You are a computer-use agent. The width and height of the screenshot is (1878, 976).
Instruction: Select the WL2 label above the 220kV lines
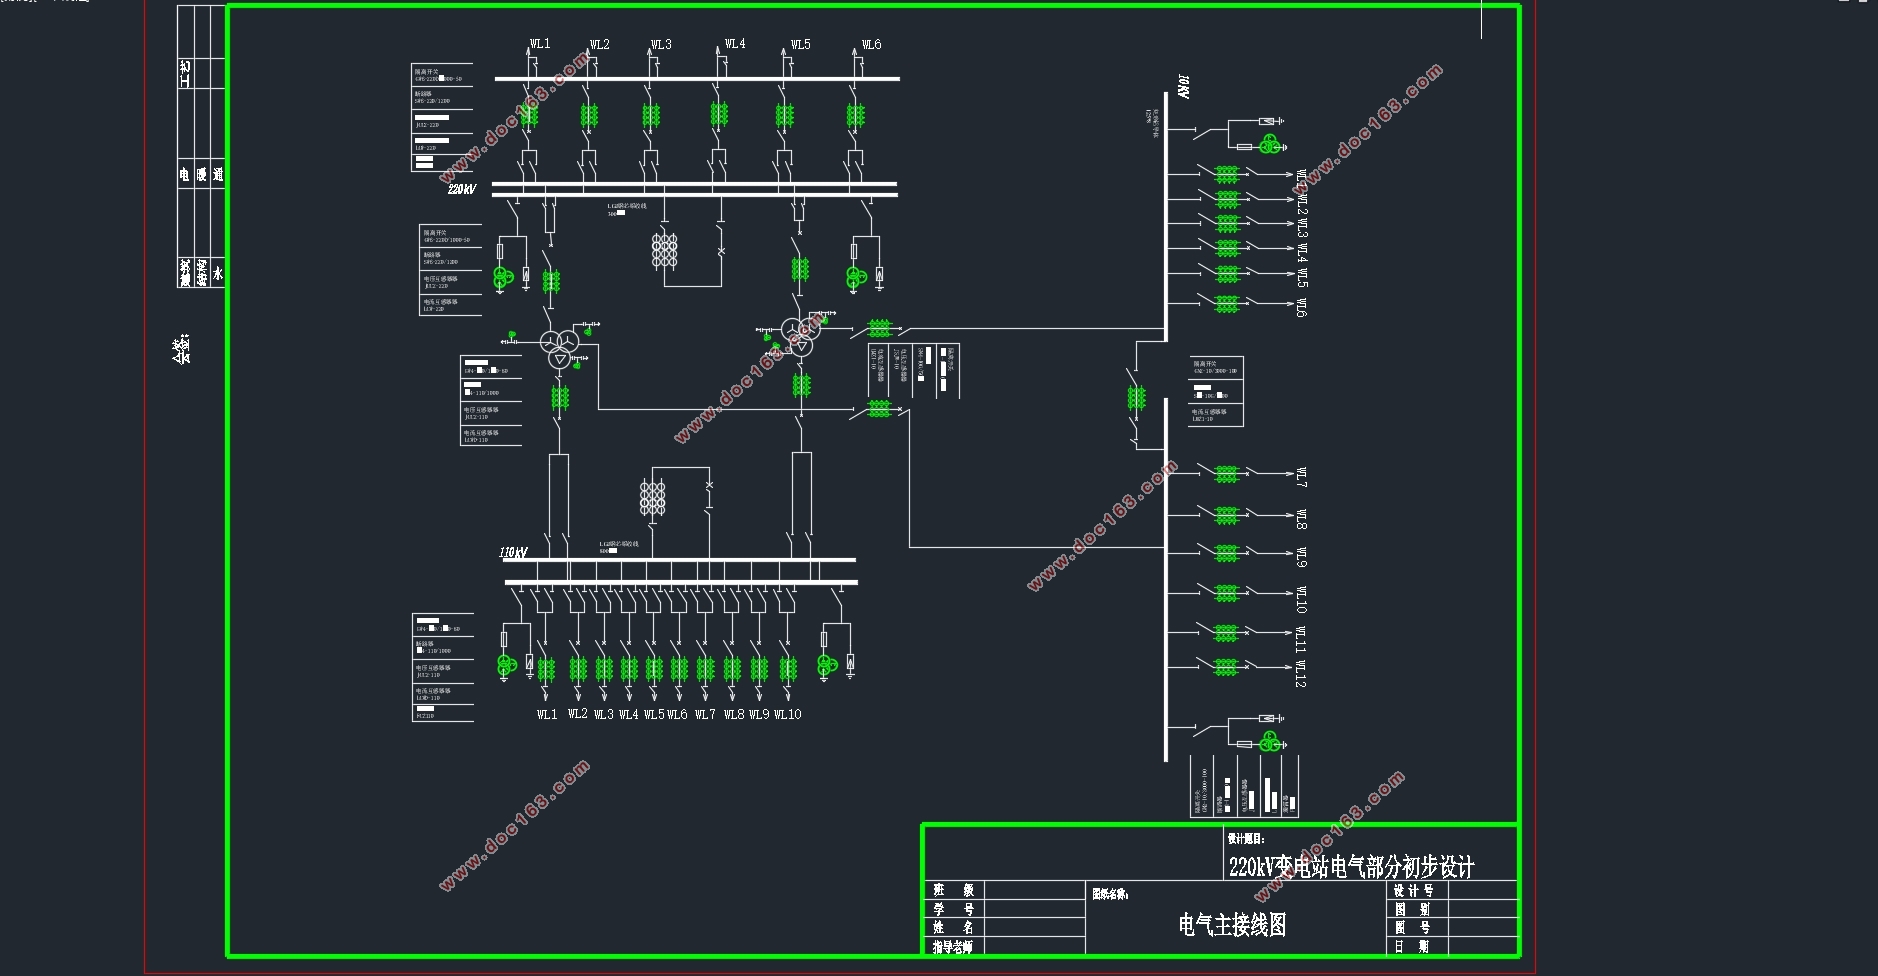[x=599, y=44]
